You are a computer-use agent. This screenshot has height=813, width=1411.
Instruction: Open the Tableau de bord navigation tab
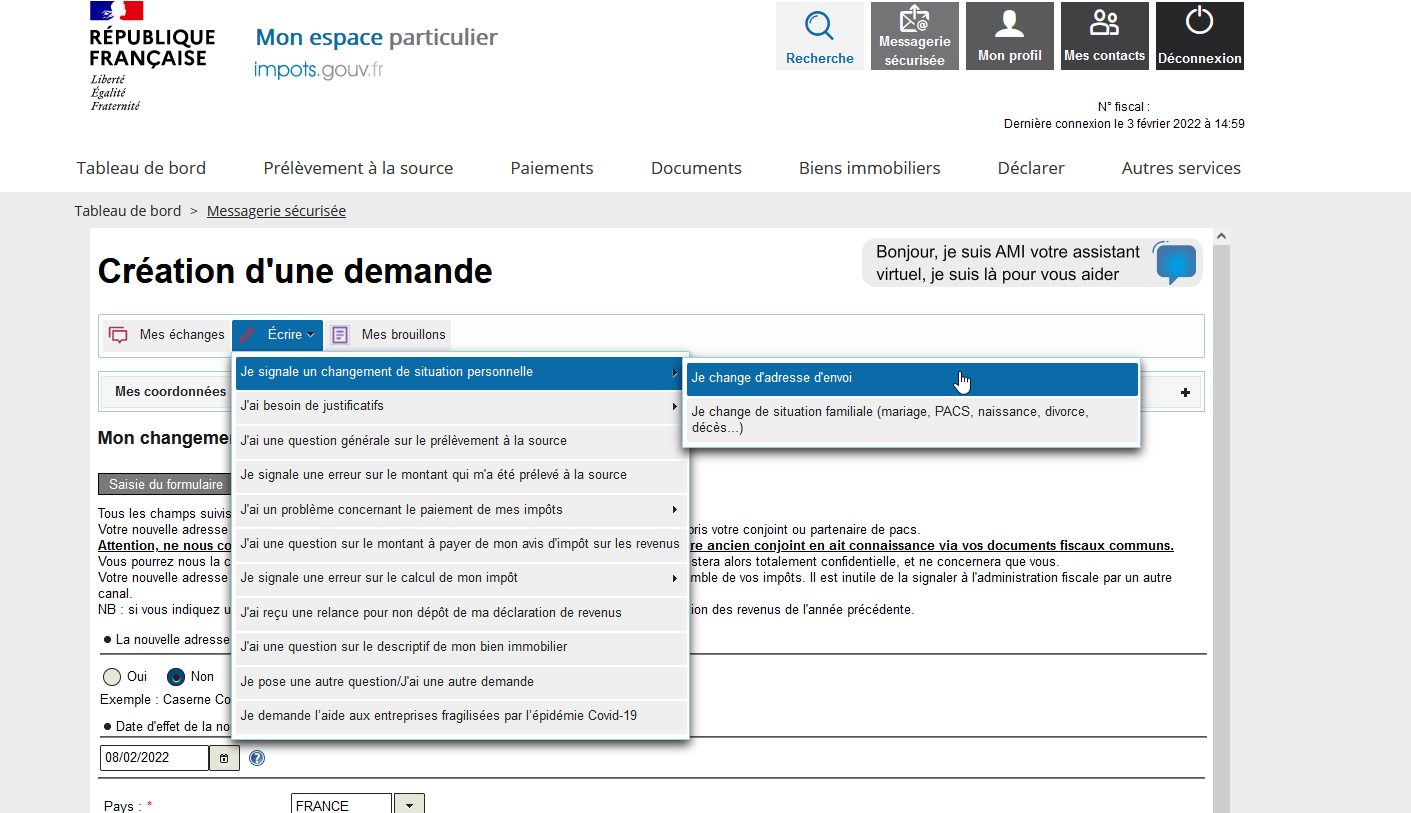click(141, 168)
